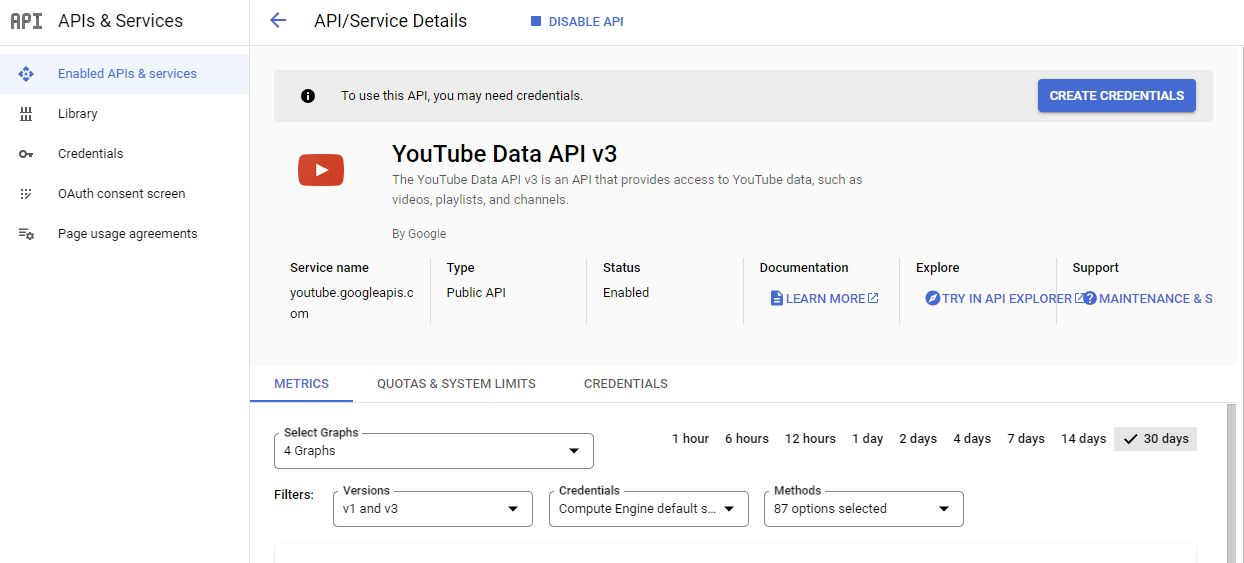Open the LEARN MORE documentation link
Viewport: 1244px width, 563px height.
825,298
